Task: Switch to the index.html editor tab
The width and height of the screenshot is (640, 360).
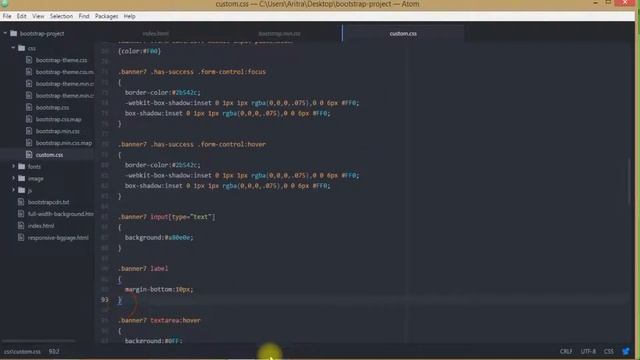Action: (x=156, y=33)
